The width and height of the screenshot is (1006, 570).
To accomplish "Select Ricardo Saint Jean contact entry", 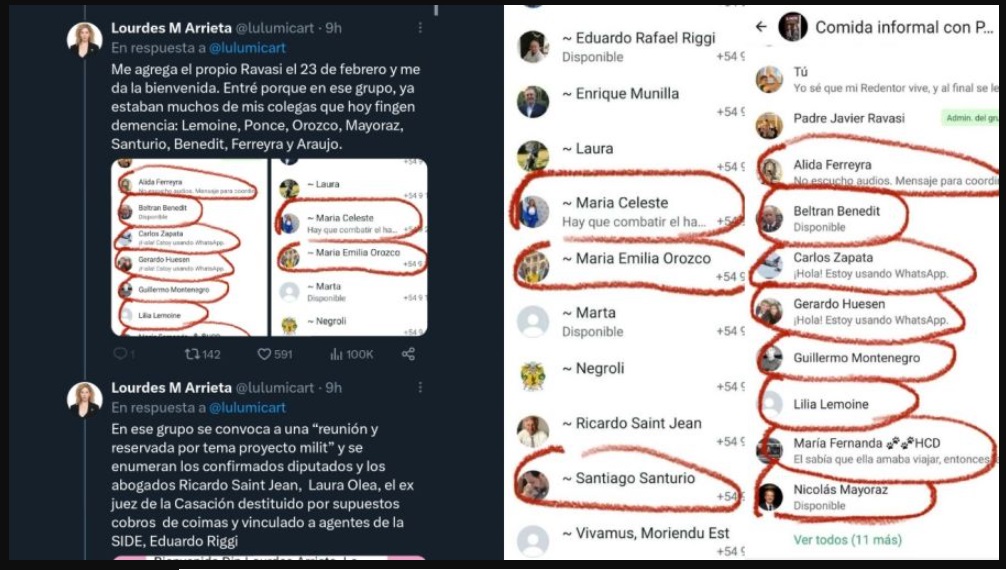I will point(638,423).
